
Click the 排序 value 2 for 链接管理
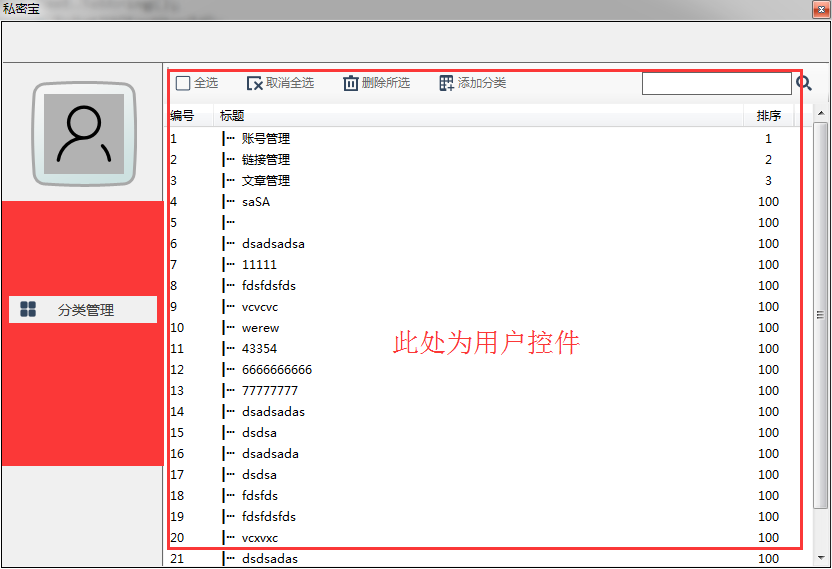point(768,160)
